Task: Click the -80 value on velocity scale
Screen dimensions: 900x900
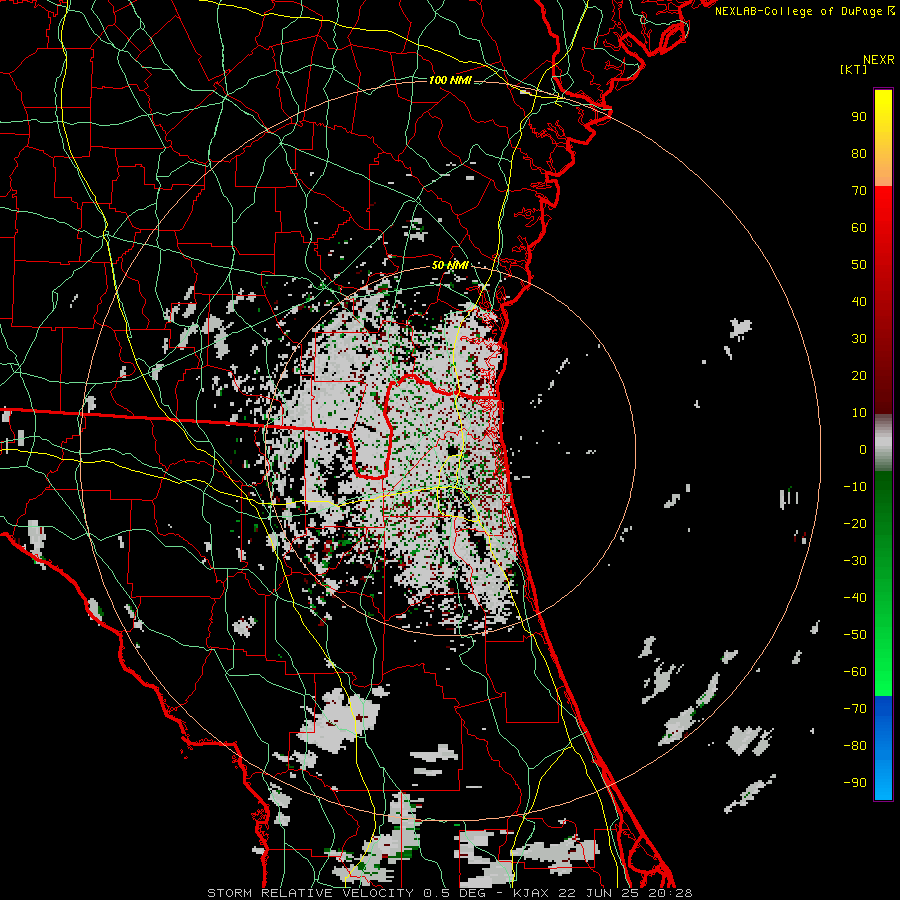Action: coord(855,746)
